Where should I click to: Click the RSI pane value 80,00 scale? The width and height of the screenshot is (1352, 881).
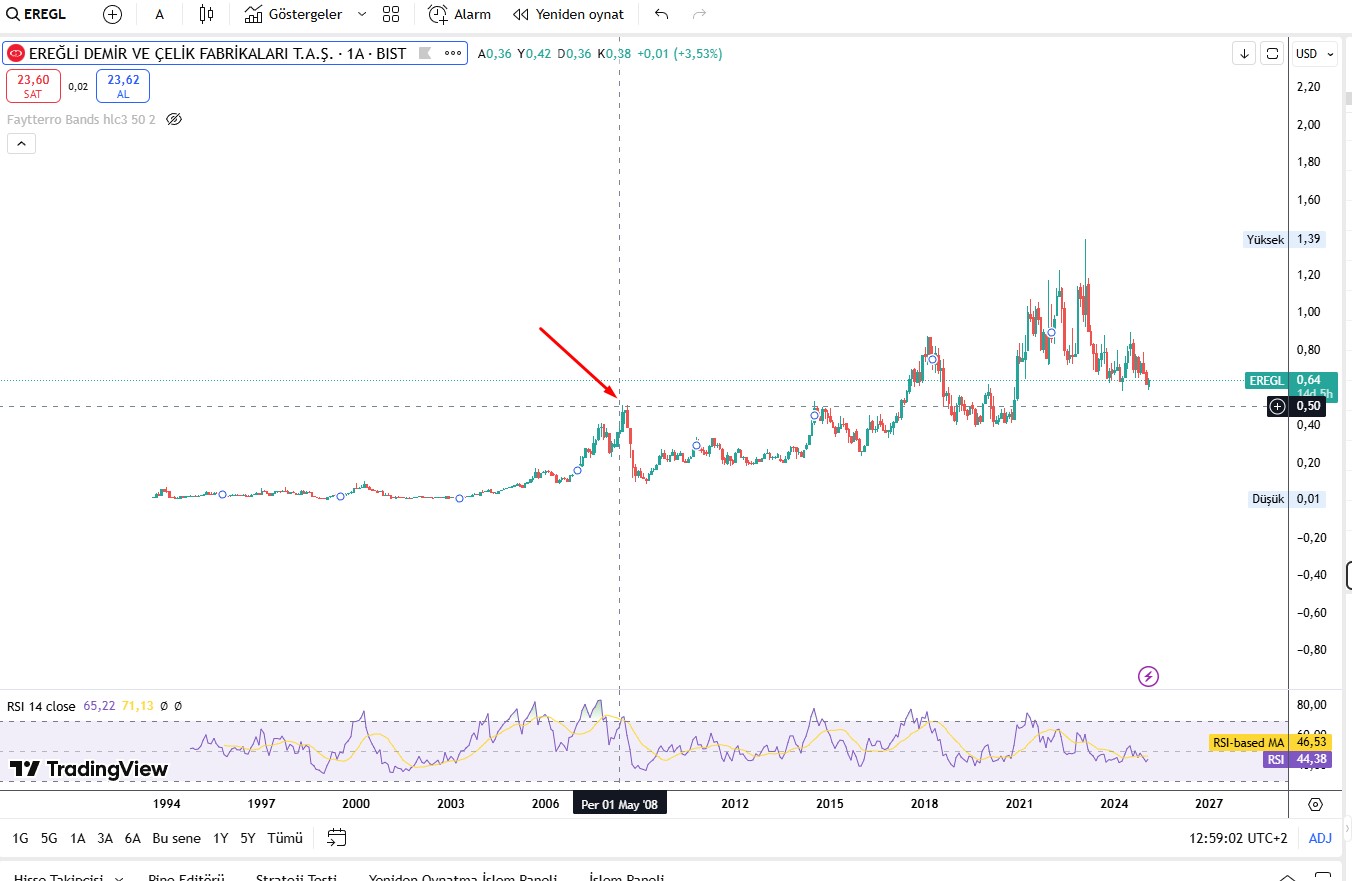coord(1311,705)
